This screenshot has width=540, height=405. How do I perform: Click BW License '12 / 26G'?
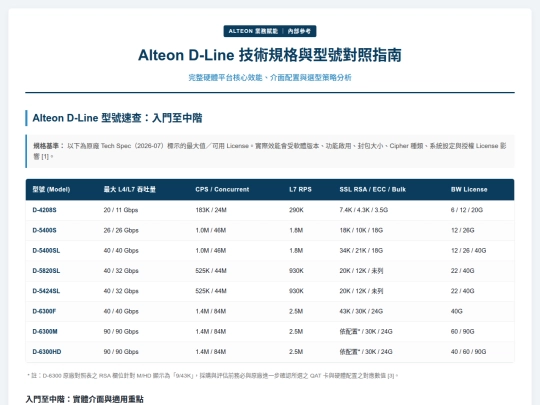click(463, 230)
